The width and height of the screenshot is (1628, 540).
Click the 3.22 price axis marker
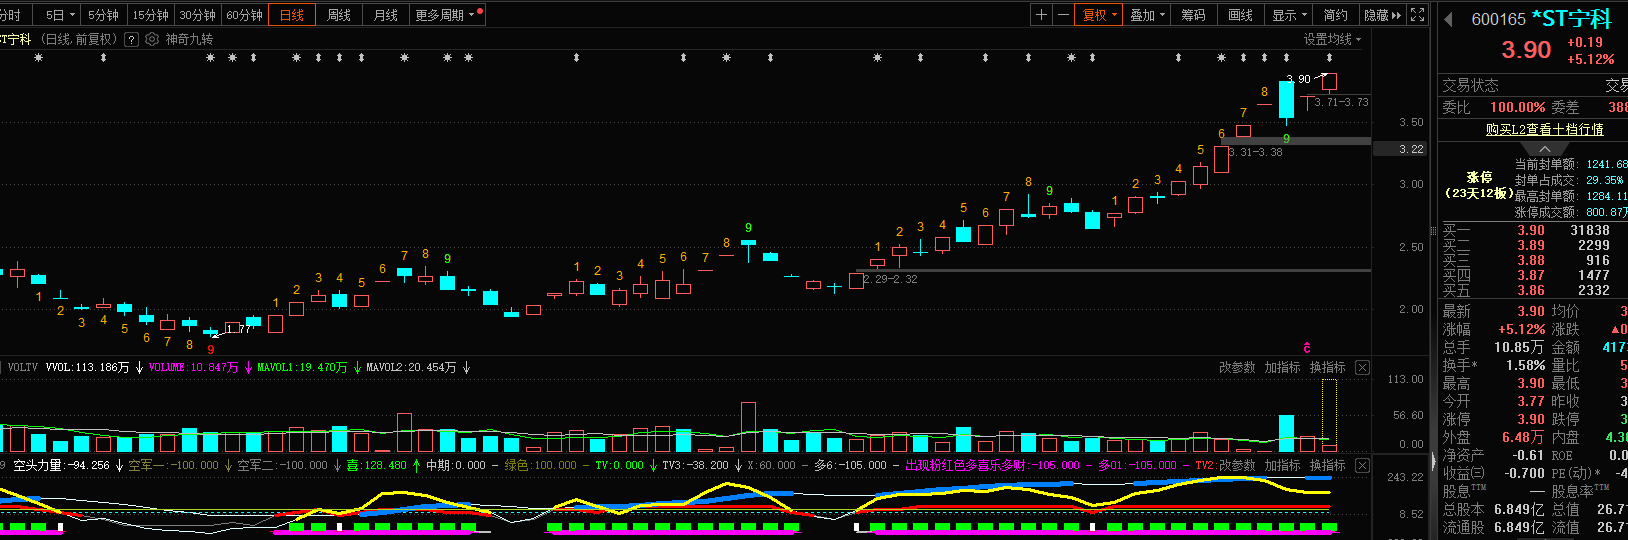1410,149
